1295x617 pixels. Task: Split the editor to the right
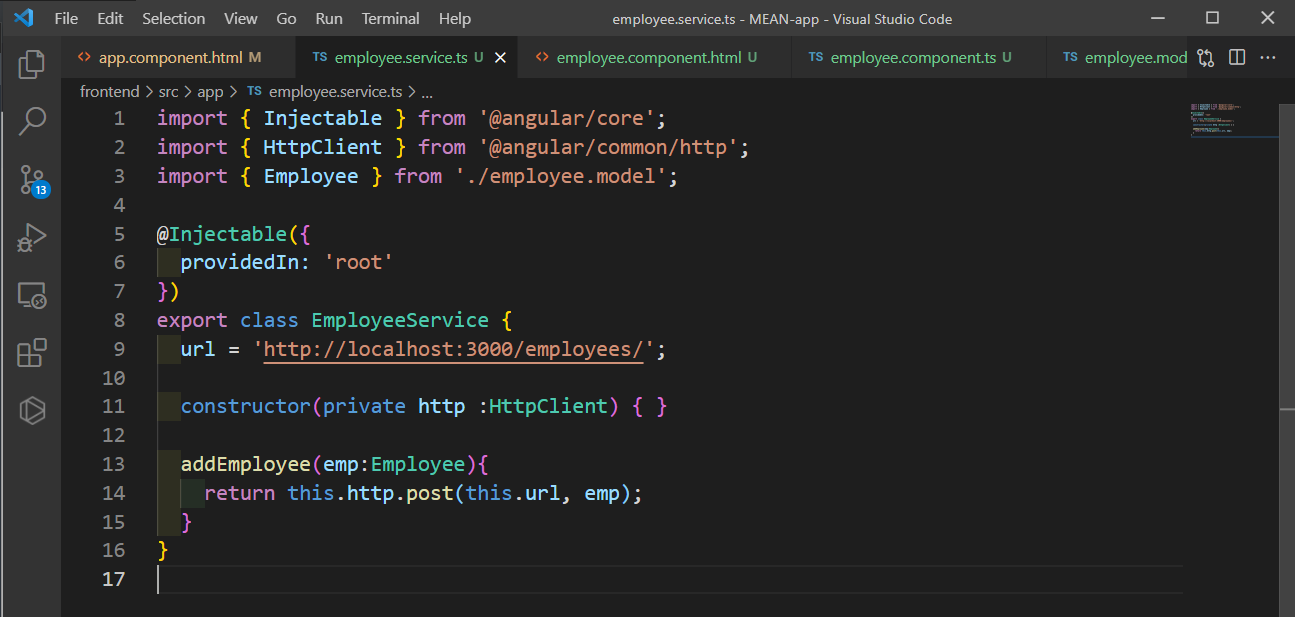pyautogui.click(x=1237, y=58)
